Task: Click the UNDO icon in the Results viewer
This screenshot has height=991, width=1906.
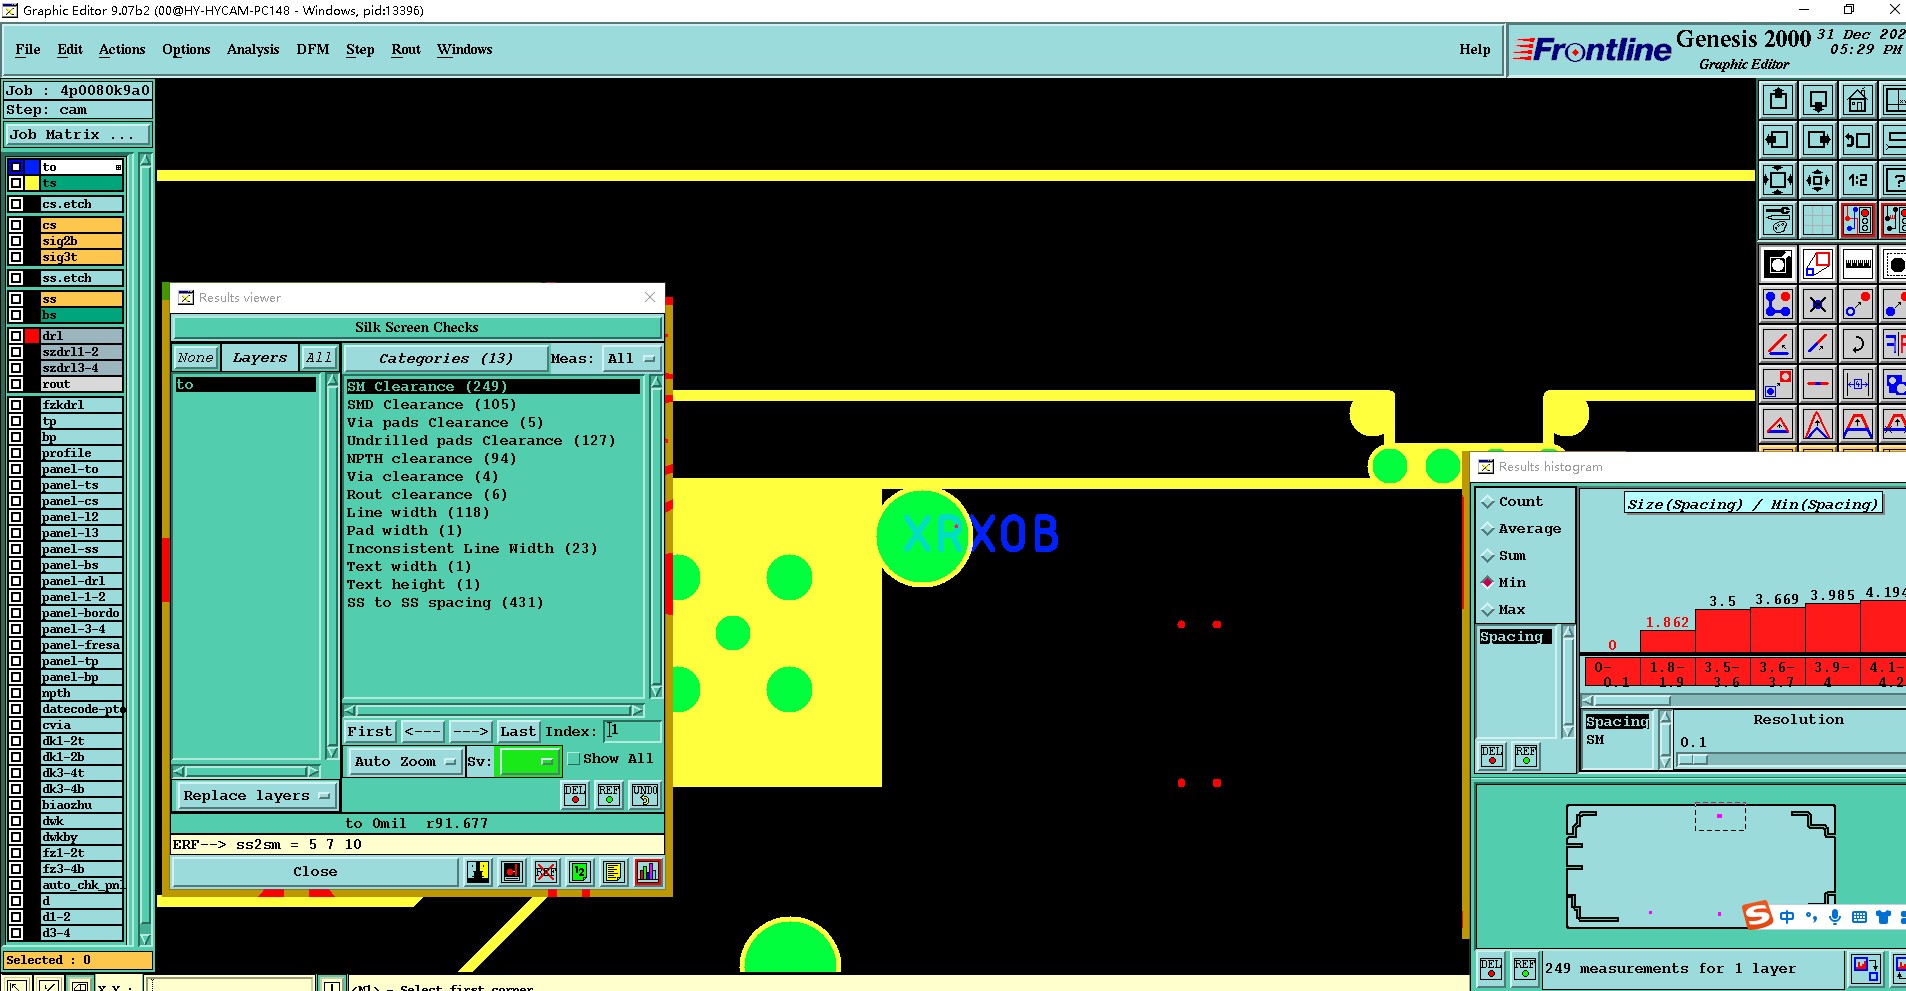Action: click(x=645, y=795)
